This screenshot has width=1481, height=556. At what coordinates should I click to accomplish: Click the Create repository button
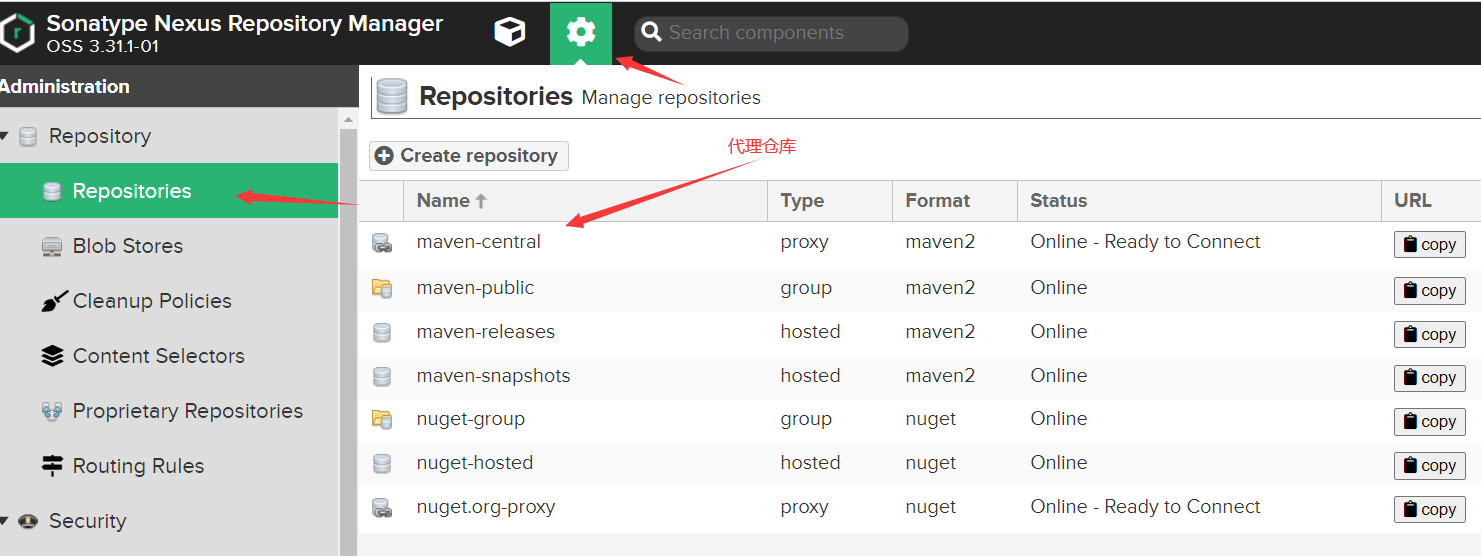point(469,156)
